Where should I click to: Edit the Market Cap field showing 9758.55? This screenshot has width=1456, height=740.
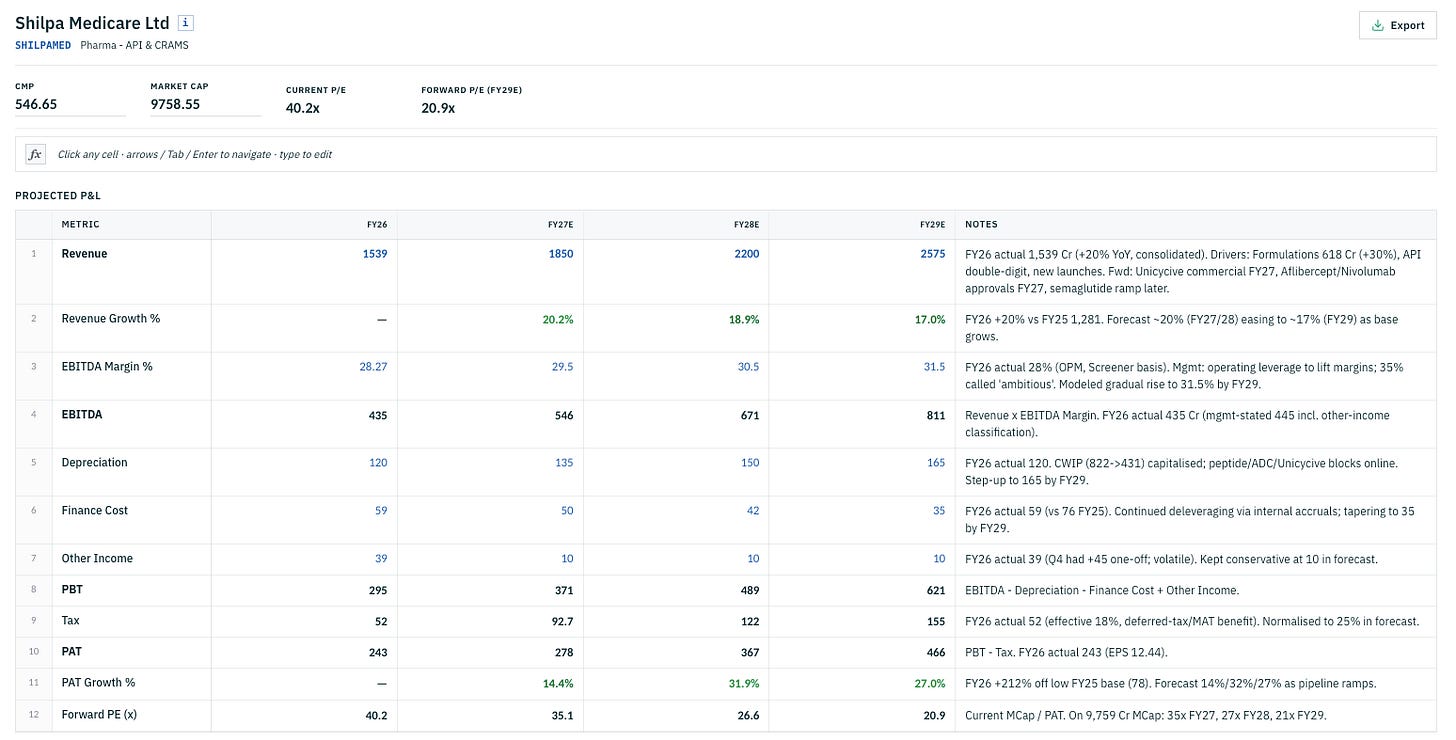click(206, 104)
